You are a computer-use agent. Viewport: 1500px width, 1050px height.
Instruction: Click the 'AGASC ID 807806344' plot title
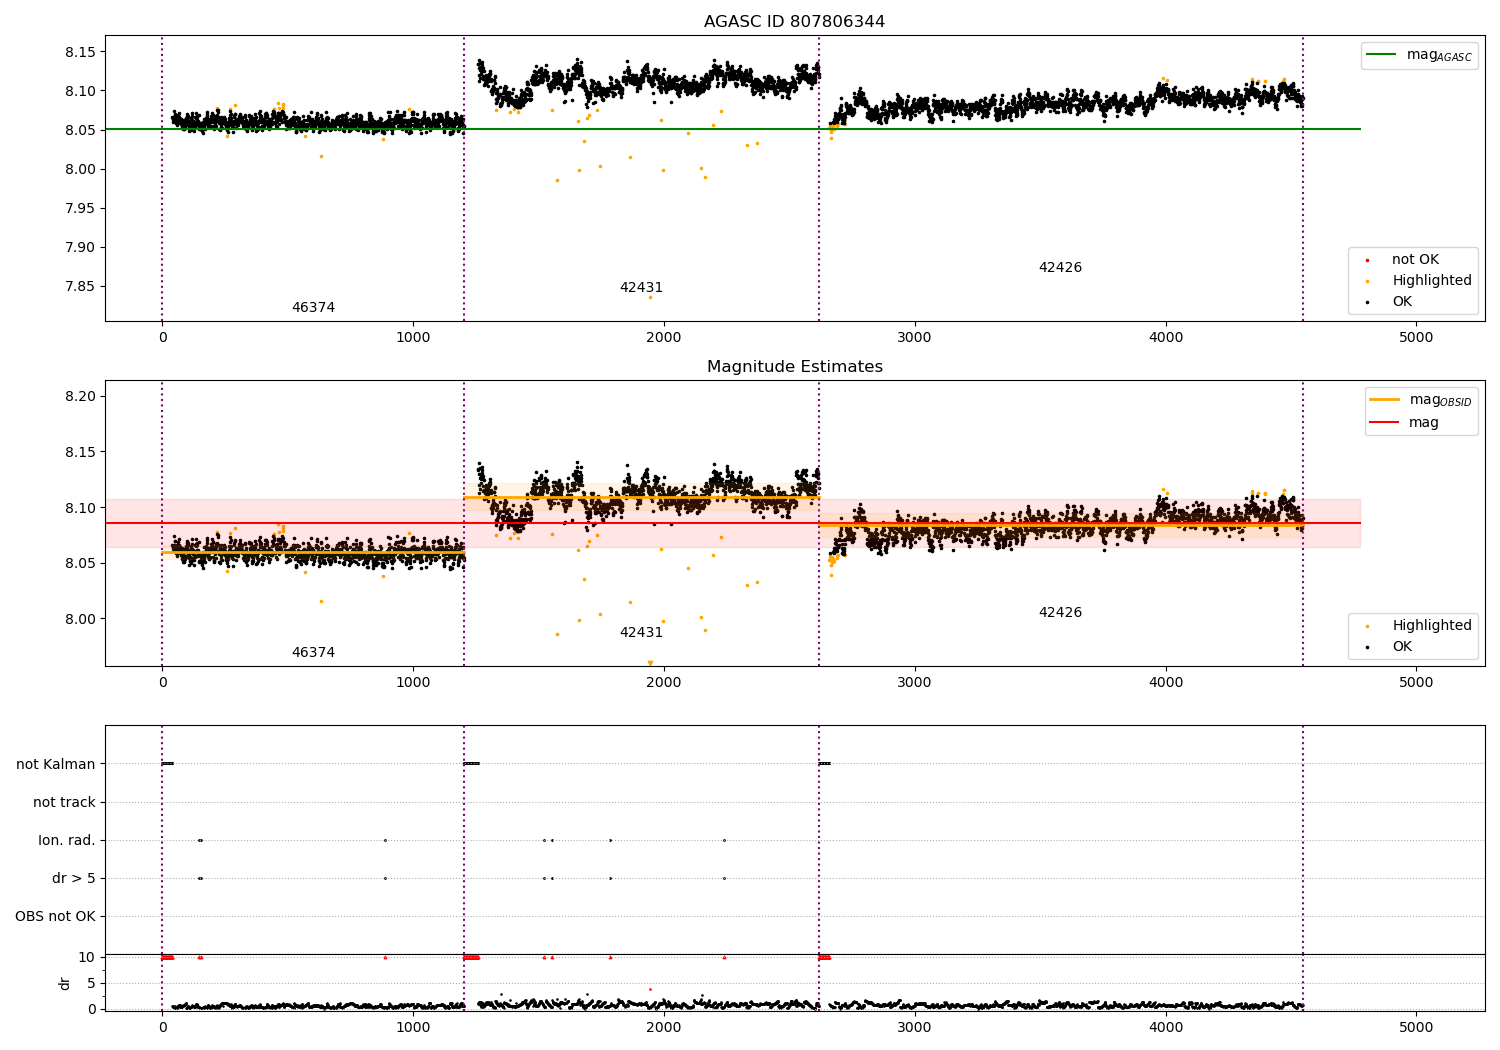tap(794, 22)
